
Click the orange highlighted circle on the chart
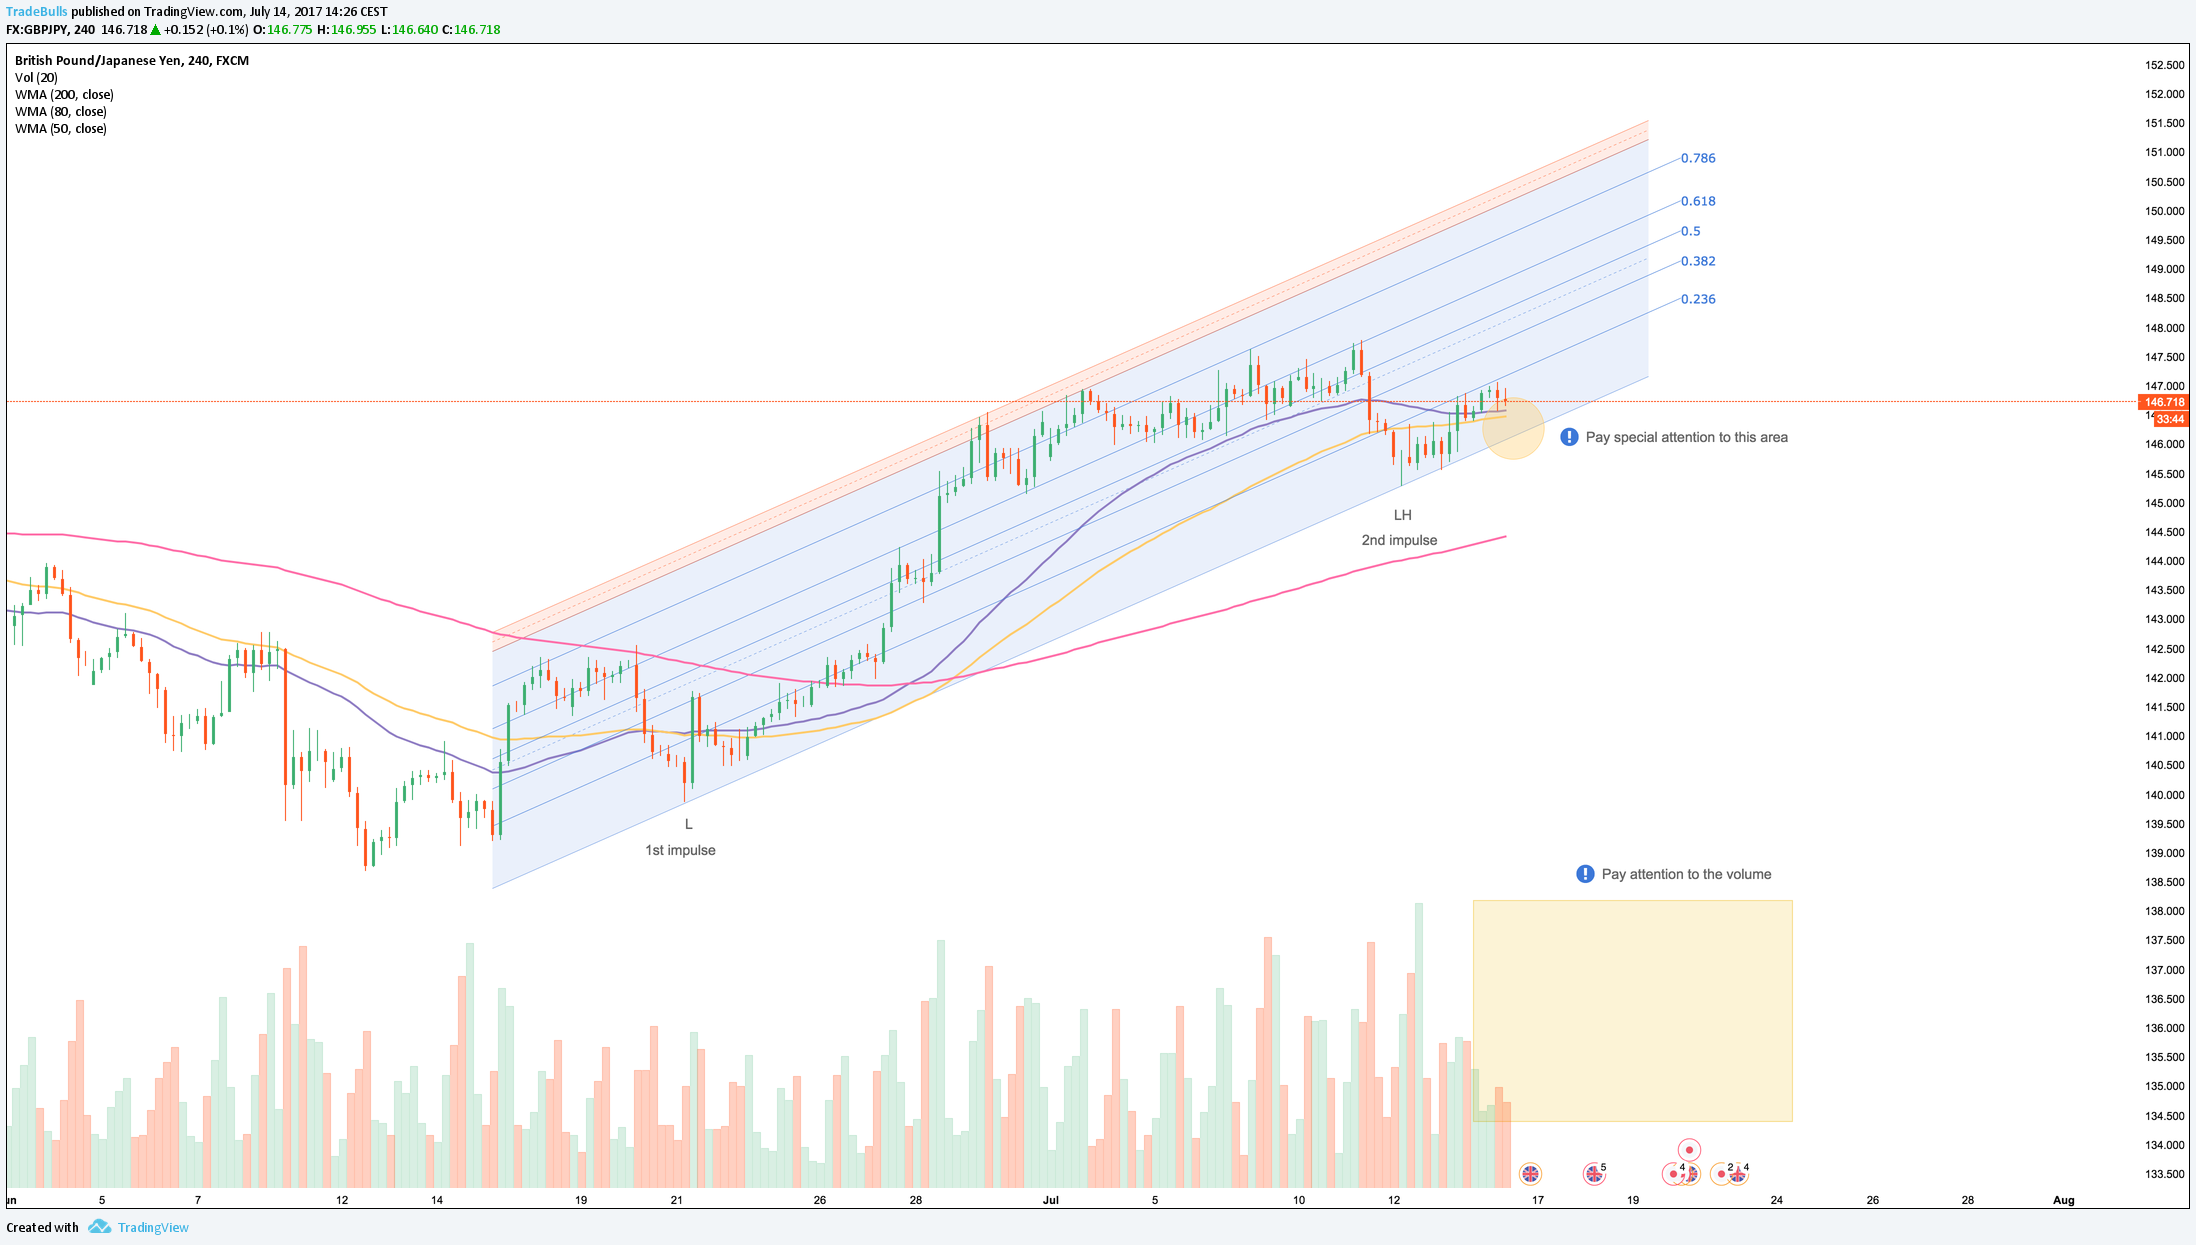click(1513, 428)
